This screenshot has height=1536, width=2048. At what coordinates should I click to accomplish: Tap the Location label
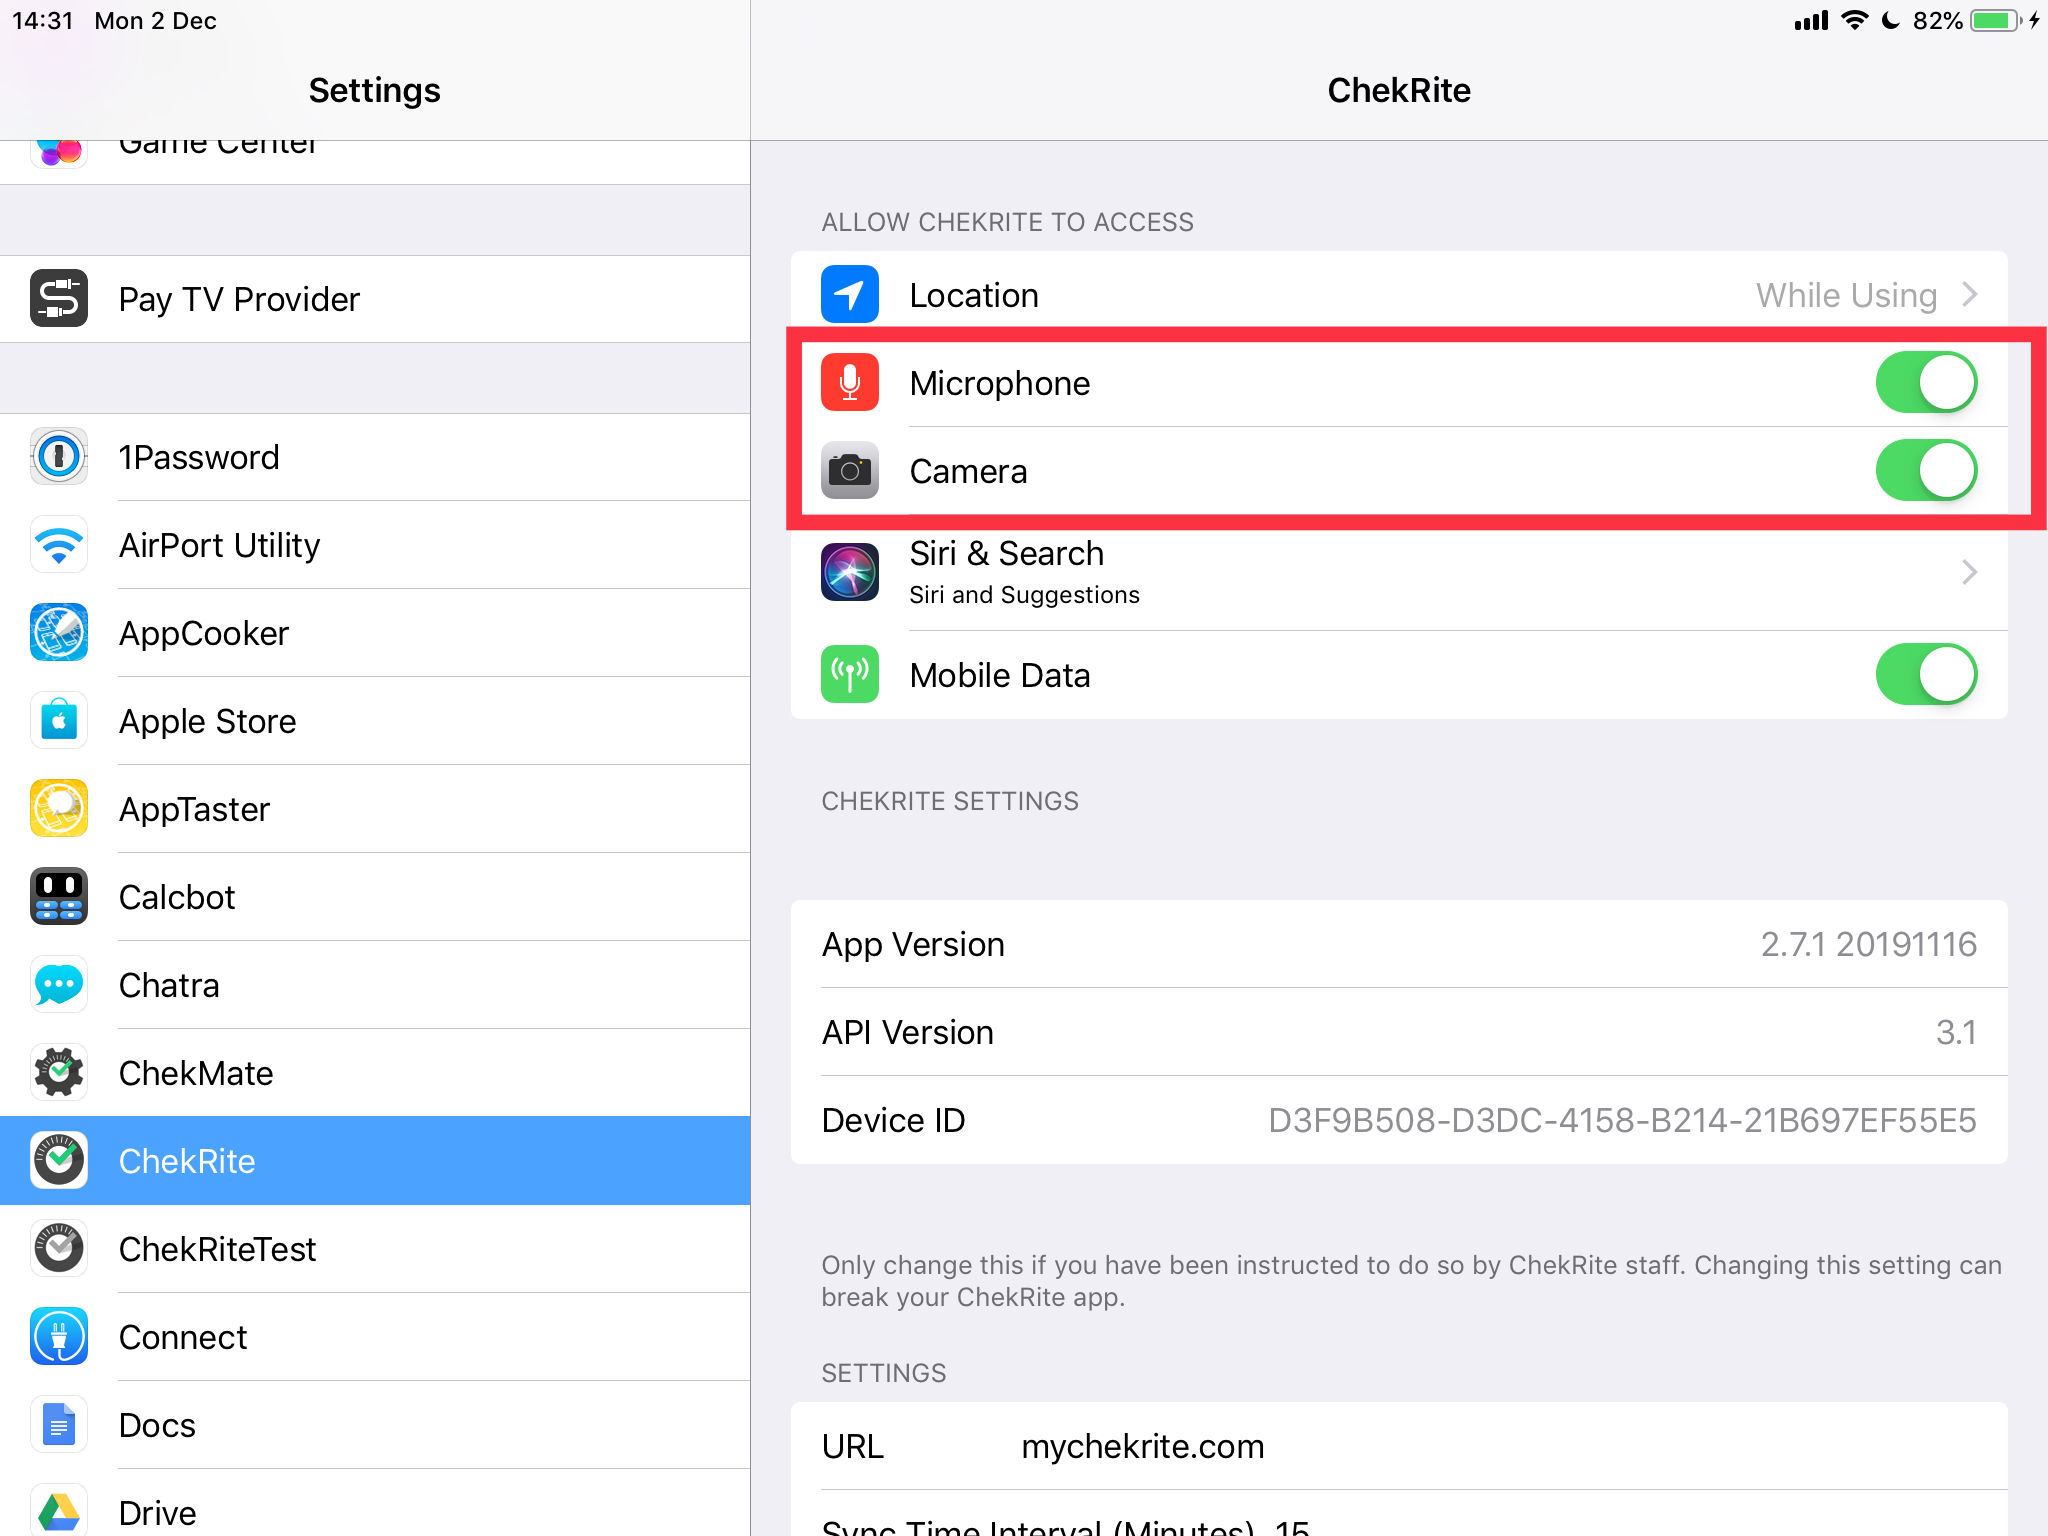click(974, 295)
